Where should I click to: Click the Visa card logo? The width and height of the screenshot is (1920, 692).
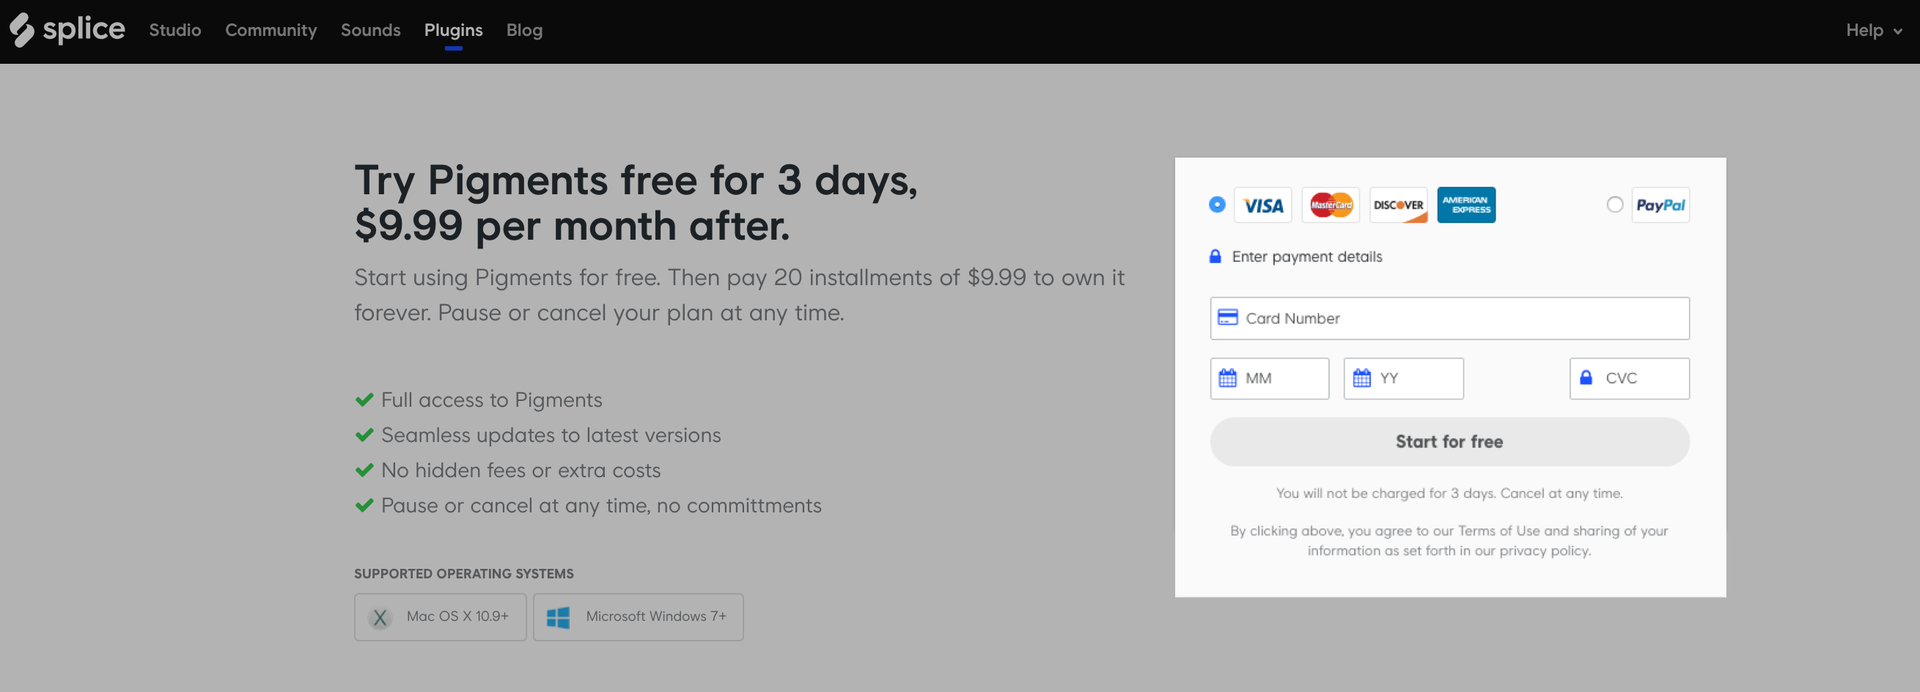tap(1263, 205)
